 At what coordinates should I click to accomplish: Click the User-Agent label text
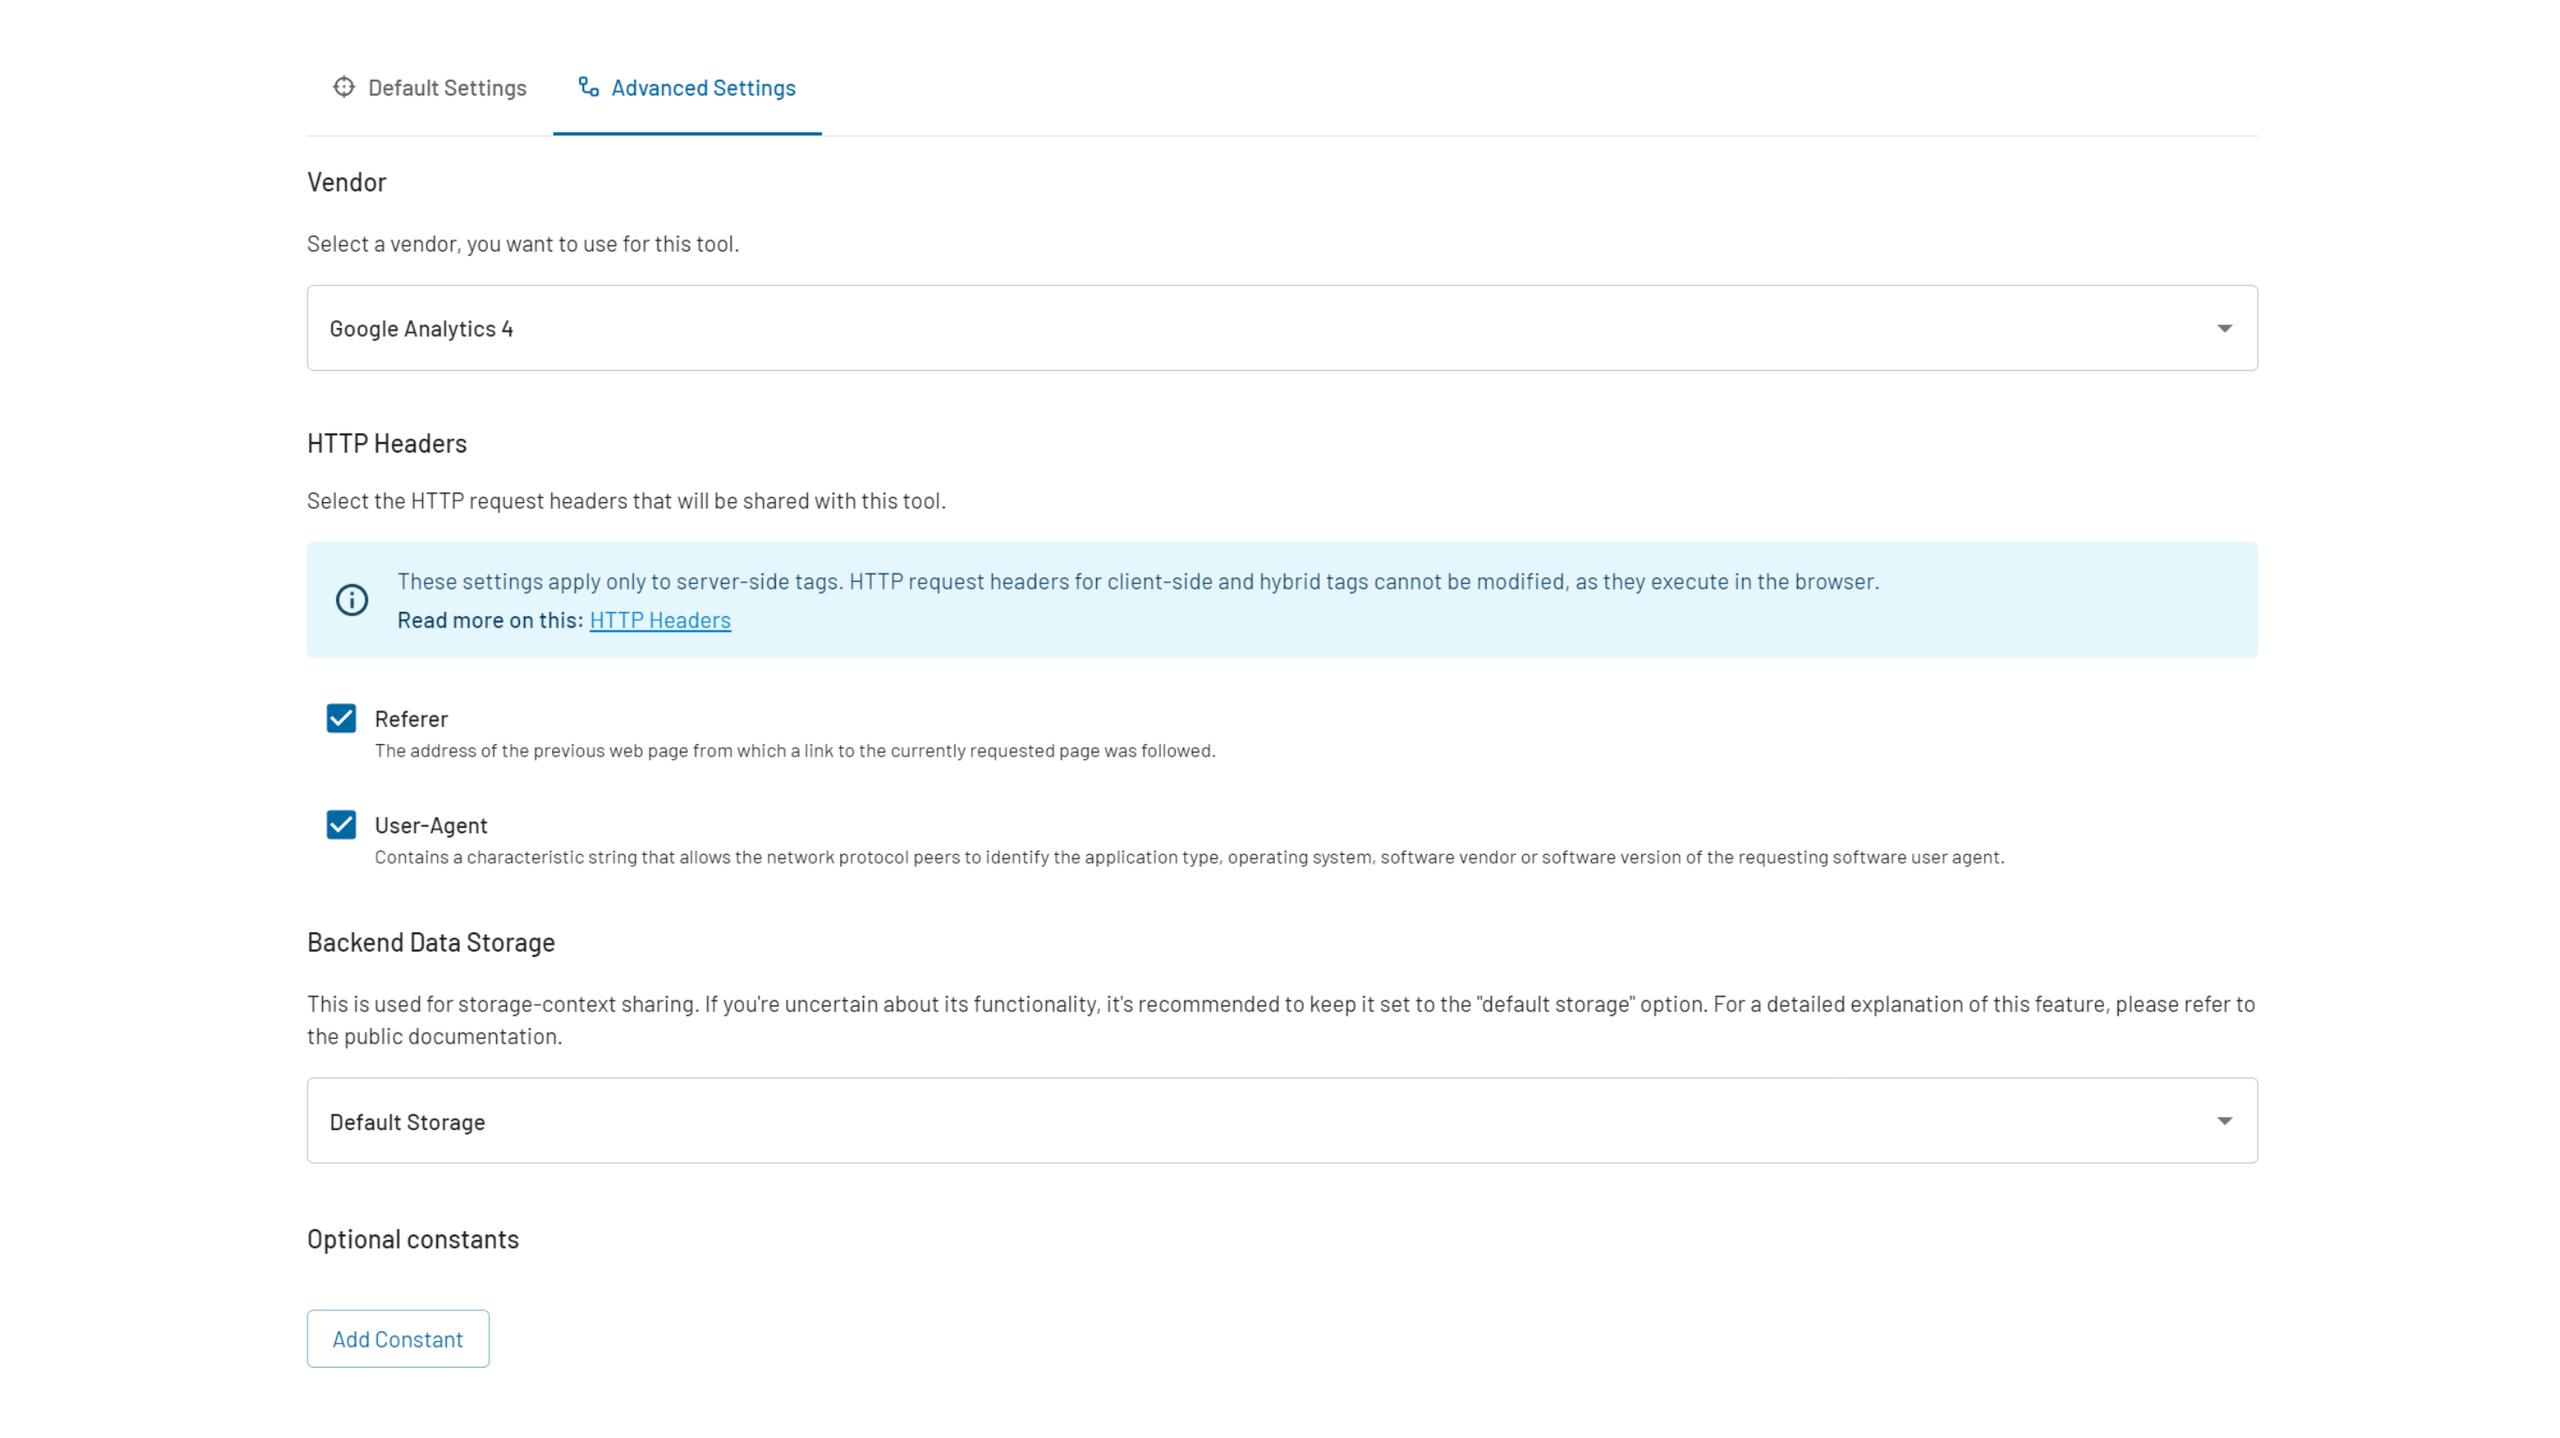click(x=430, y=825)
